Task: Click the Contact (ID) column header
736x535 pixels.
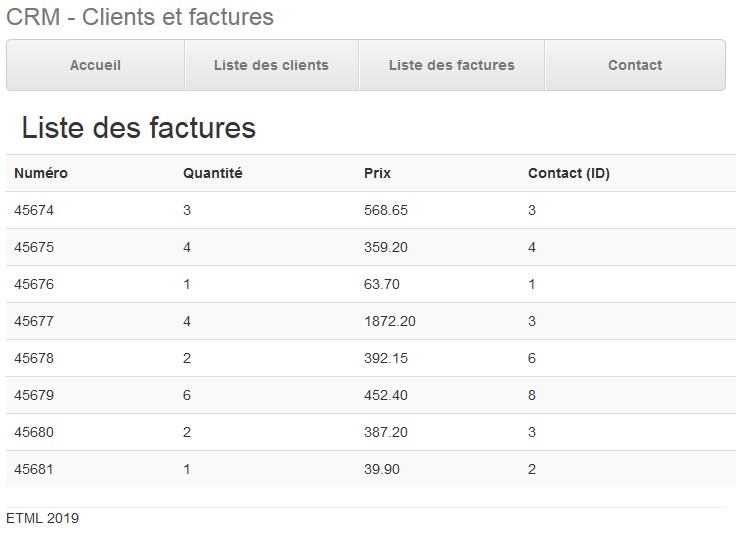Action: [568, 173]
